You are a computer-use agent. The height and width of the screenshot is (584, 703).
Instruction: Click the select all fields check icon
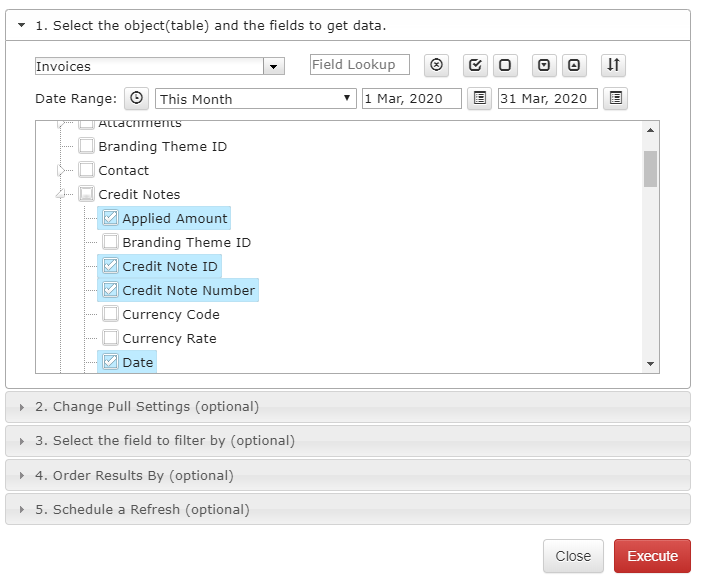click(475, 65)
